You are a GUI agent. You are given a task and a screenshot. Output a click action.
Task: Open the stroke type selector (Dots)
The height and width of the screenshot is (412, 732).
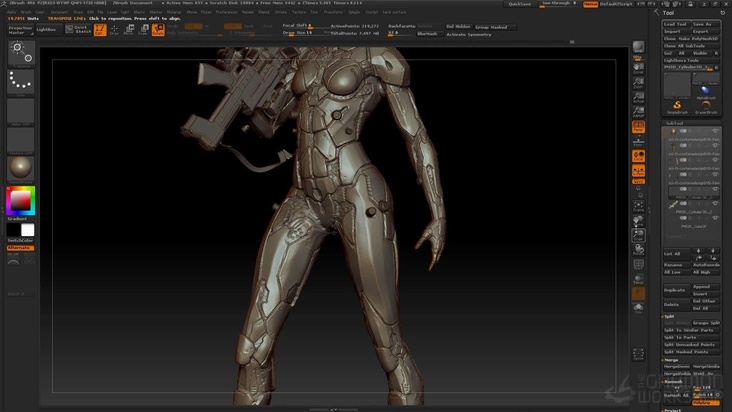21,83
